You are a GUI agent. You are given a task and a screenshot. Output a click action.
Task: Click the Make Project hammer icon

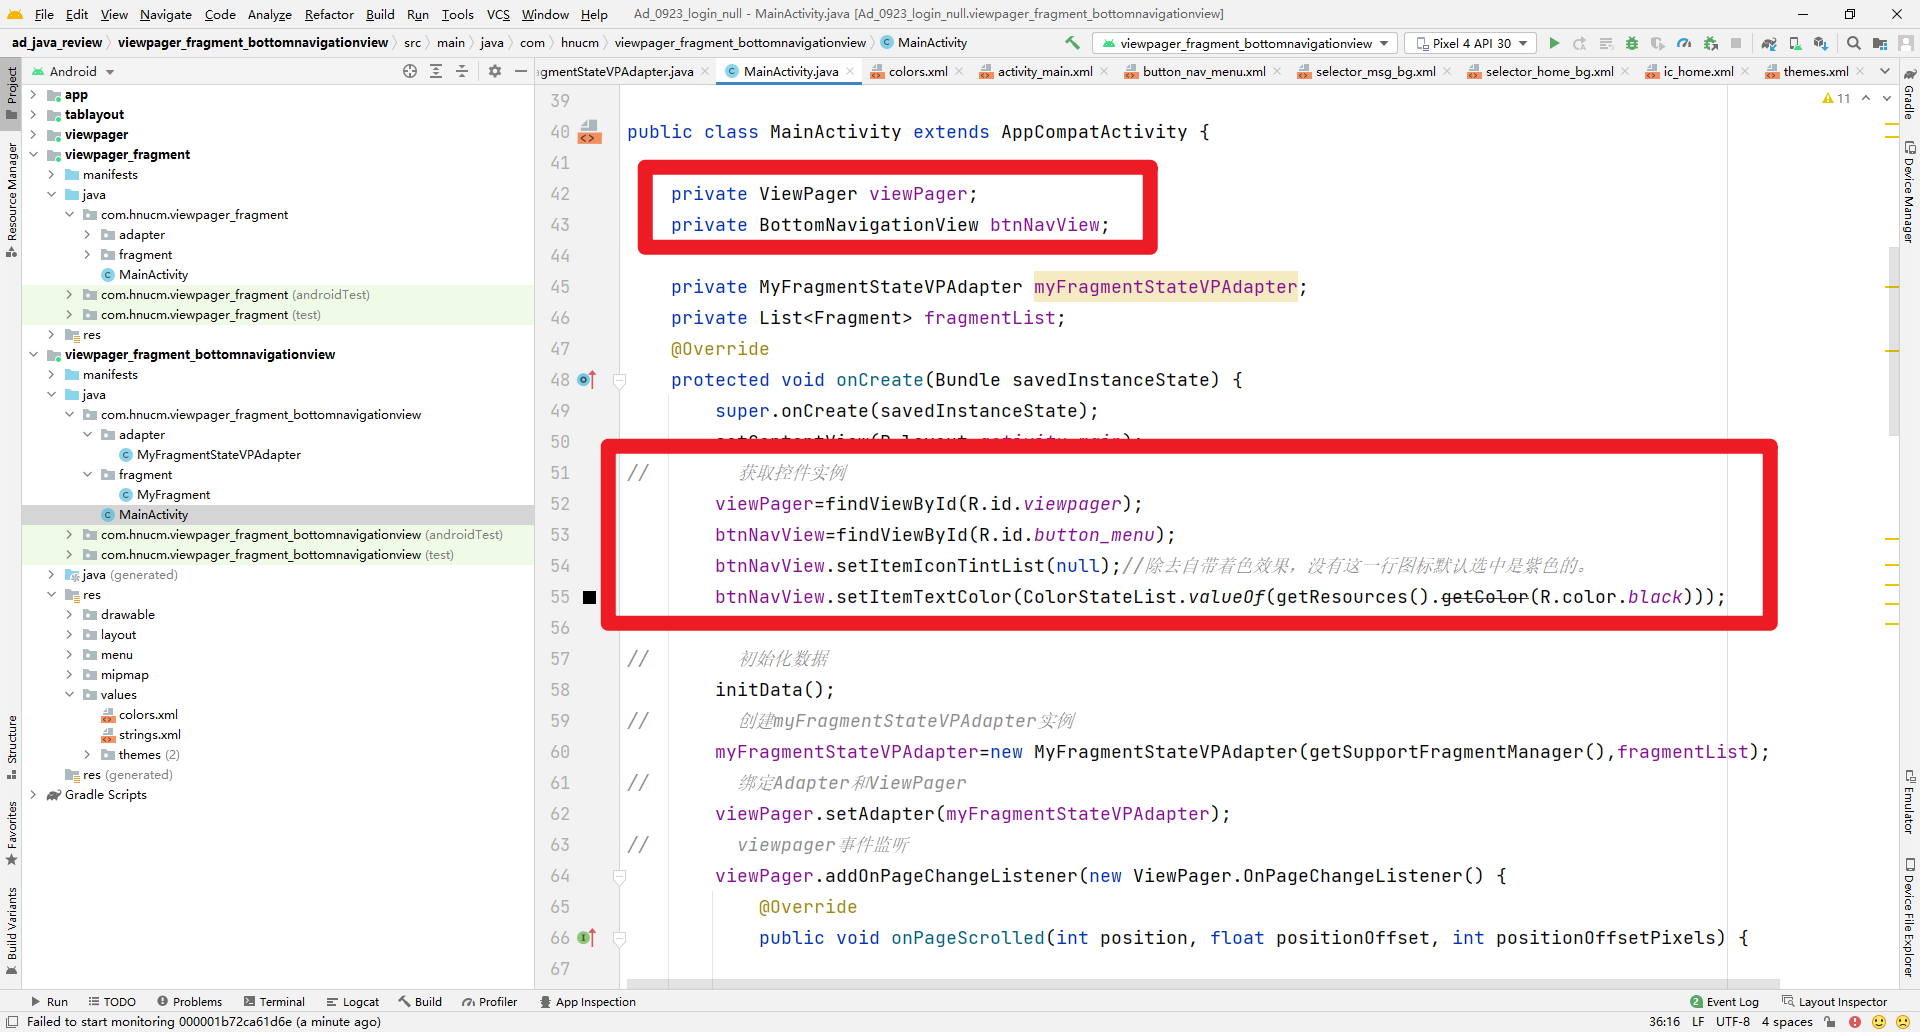pos(1072,43)
